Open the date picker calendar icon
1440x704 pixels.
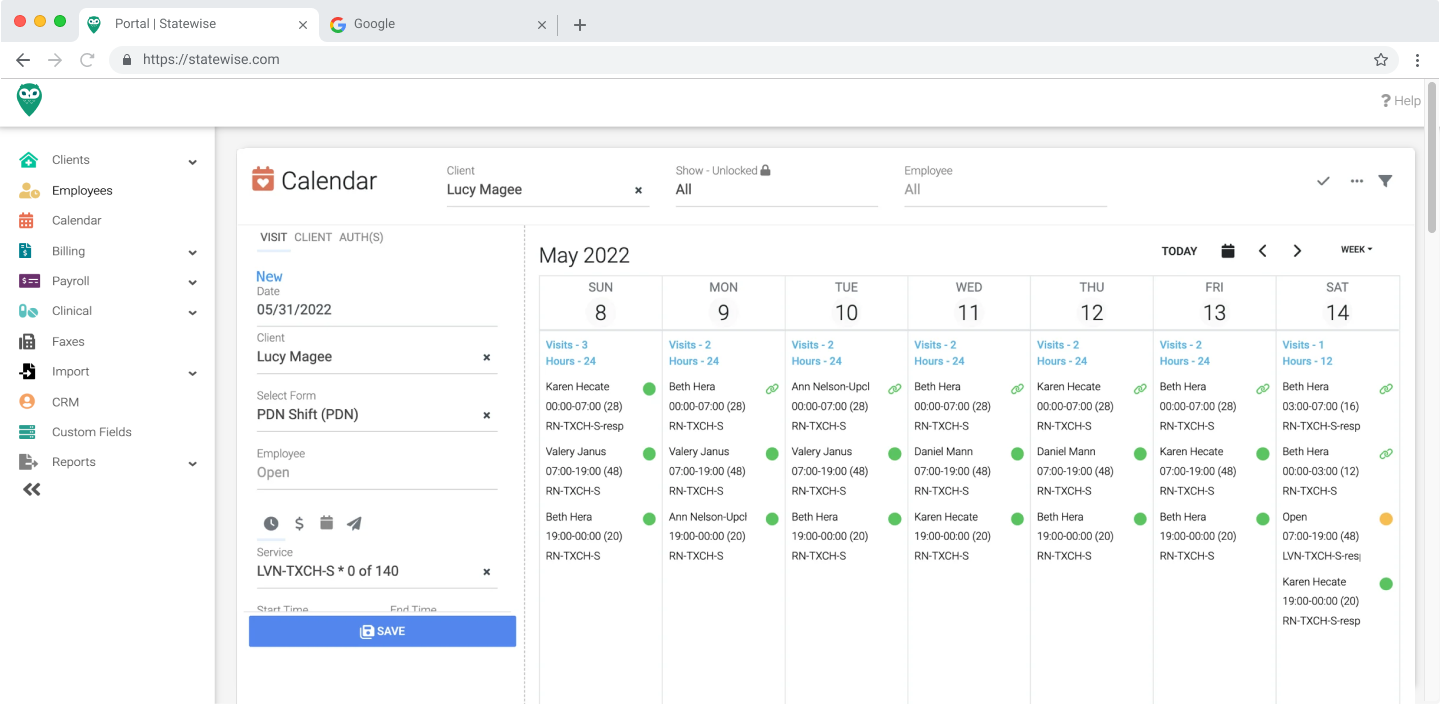pos(1228,250)
